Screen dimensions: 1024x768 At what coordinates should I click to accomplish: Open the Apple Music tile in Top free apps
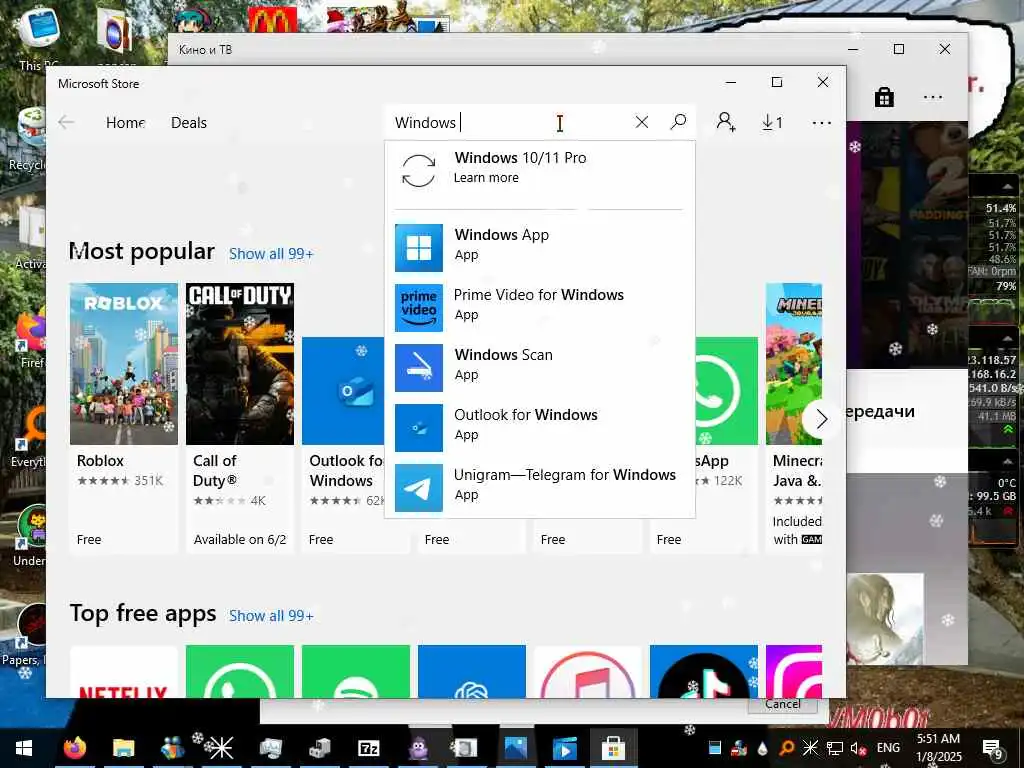pyautogui.click(x=588, y=671)
